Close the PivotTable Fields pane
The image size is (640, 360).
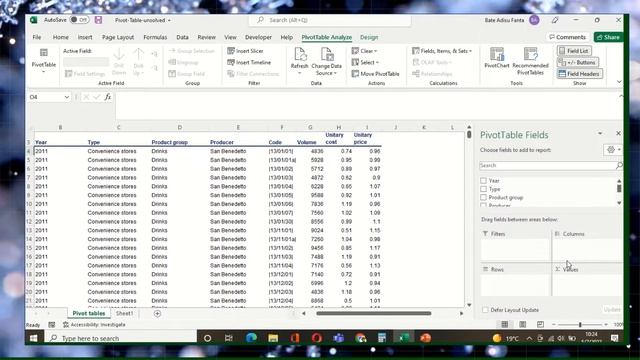point(618,133)
